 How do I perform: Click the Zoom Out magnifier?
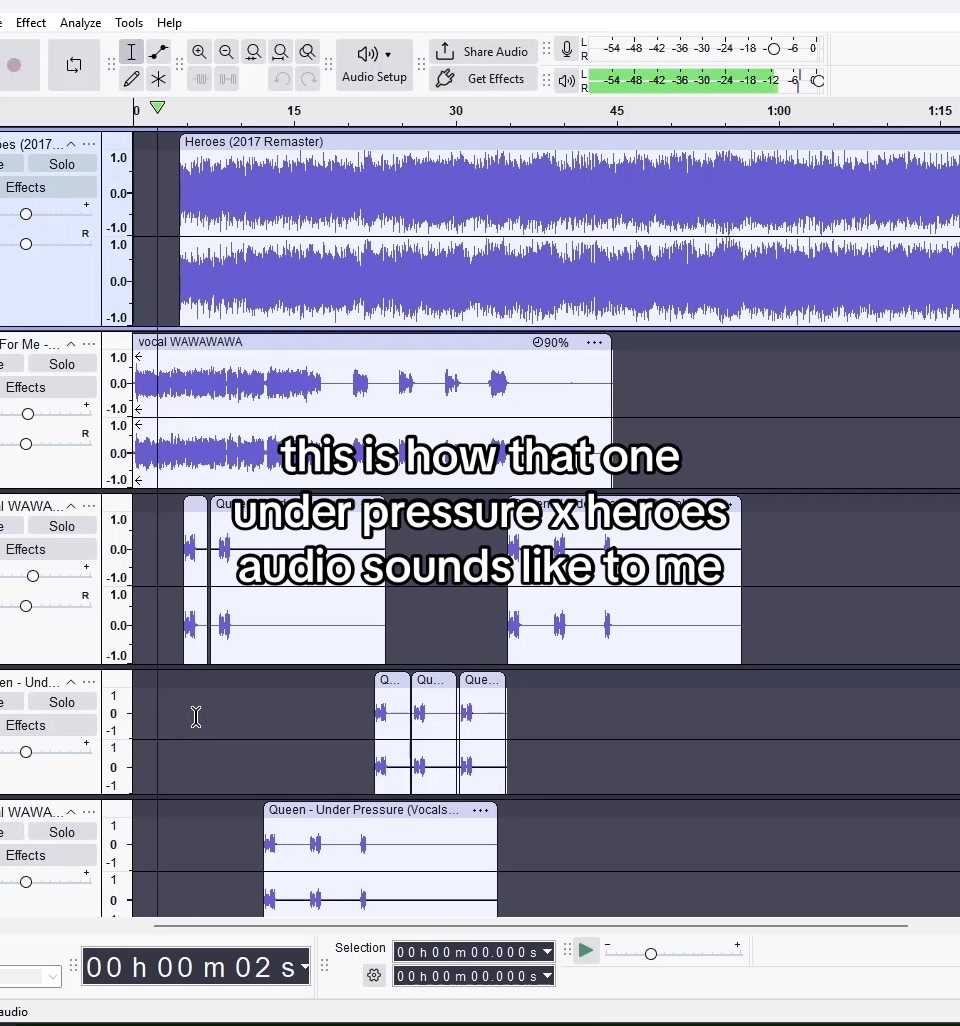pos(226,52)
